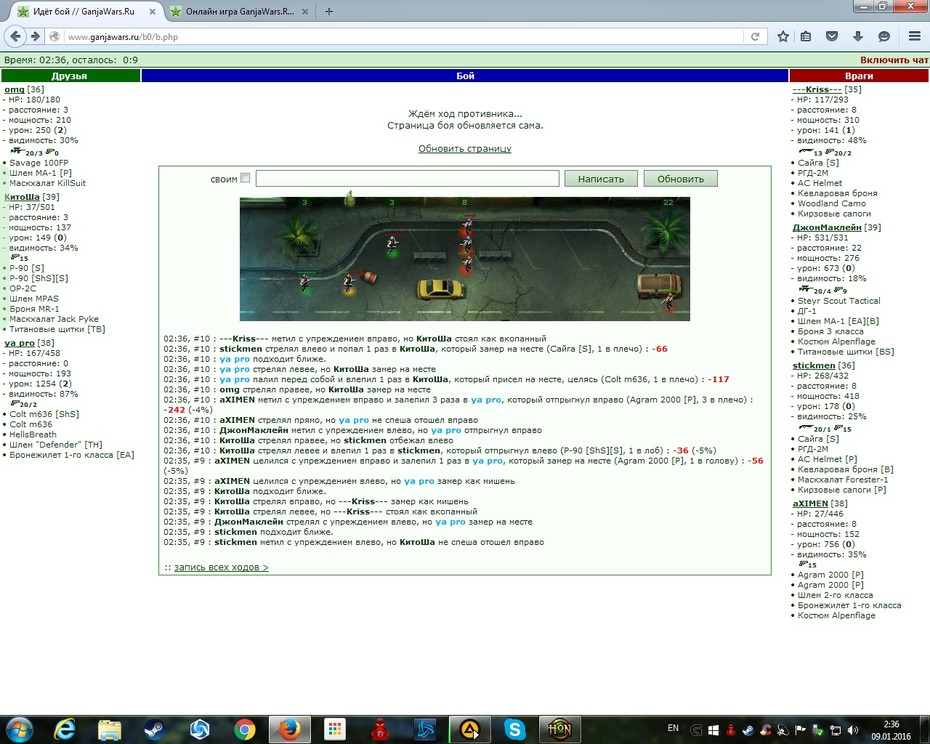The width and height of the screenshot is (930, 744).
Task: Click 'Savage 100FP' item under omg
Action: pyautogui.click(x=39, y=163)
